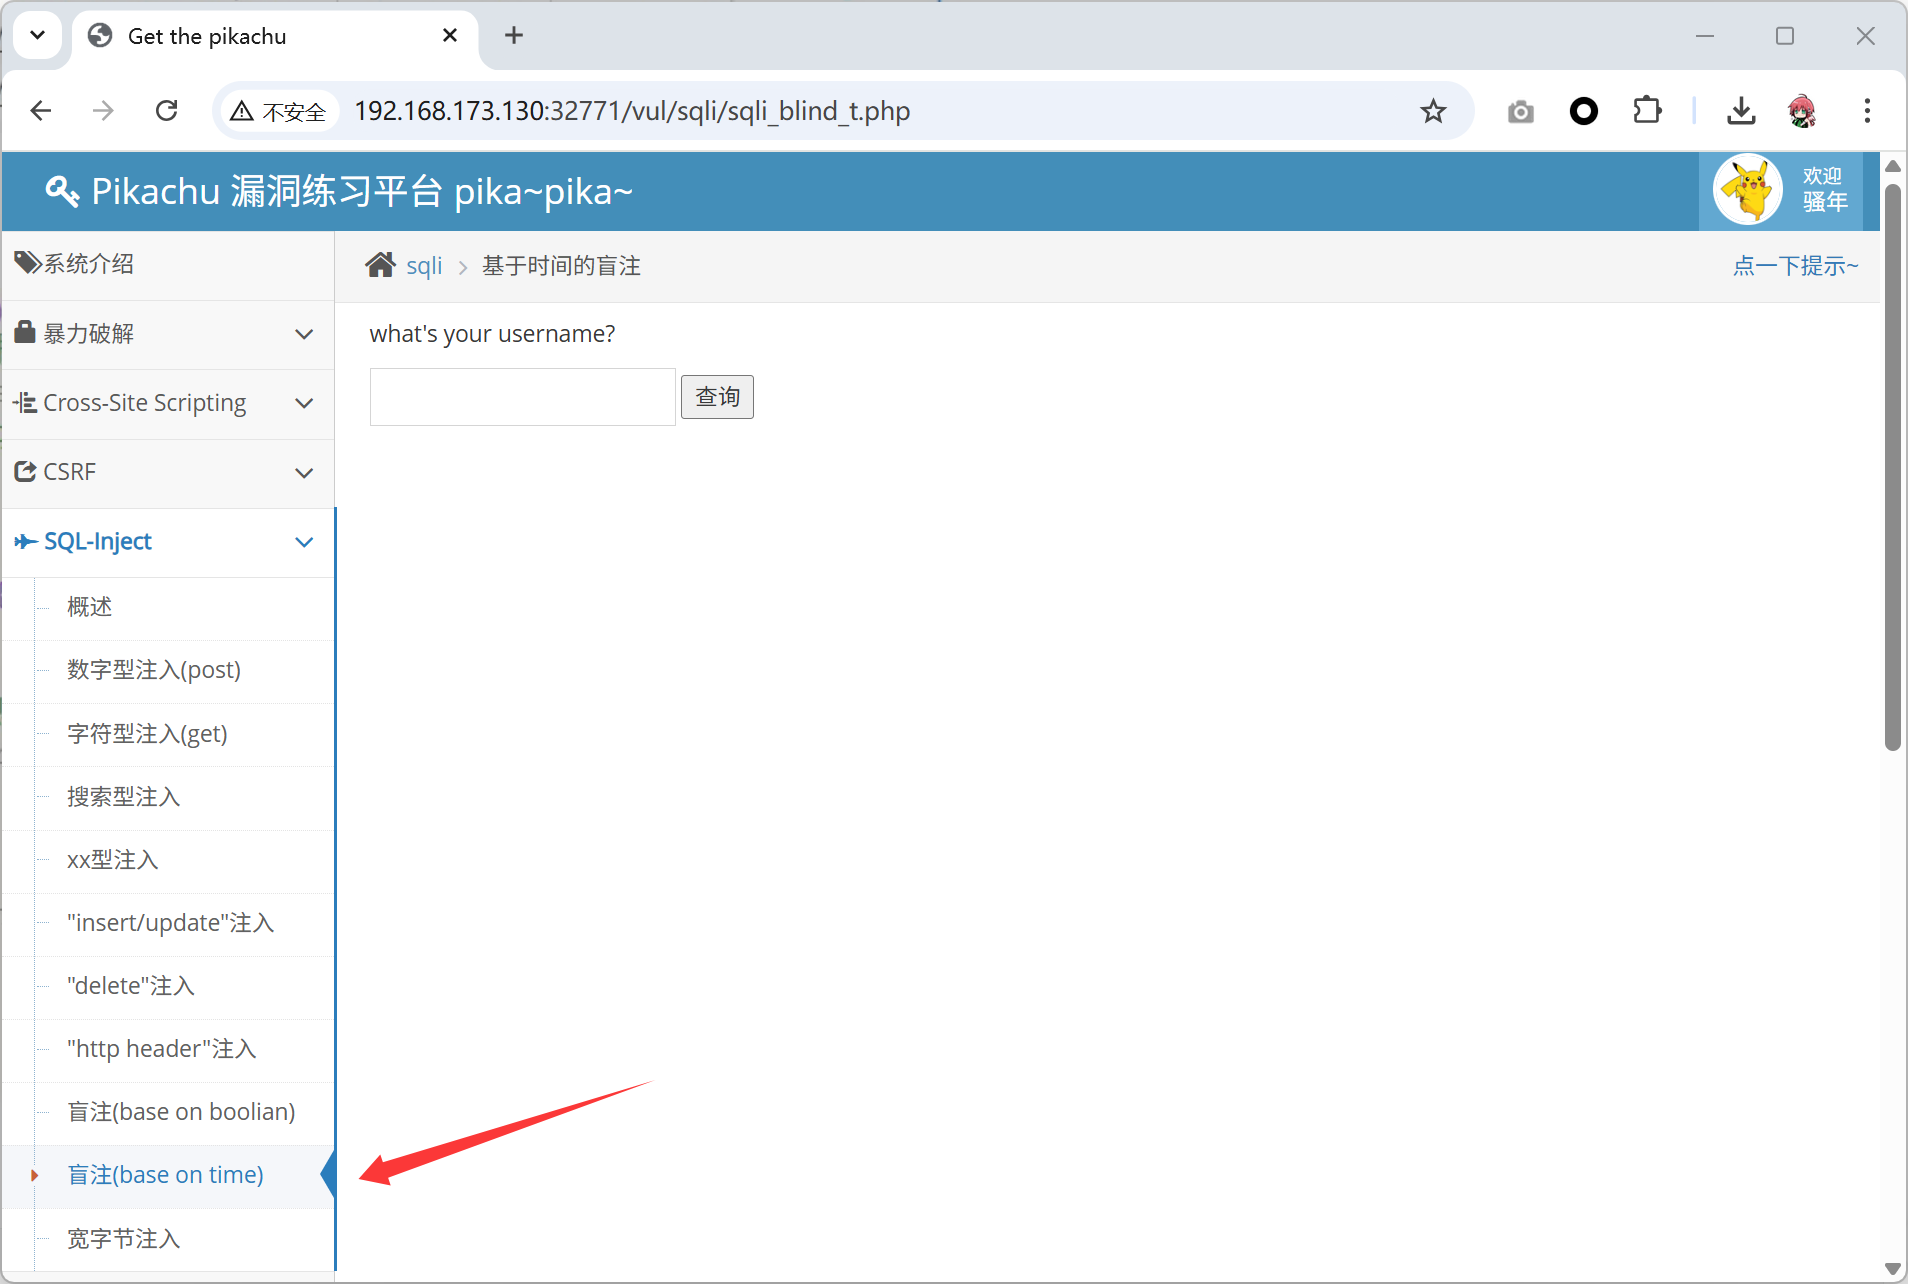
Task: Click the 点一下提示~ hint link
Action: [1795, 266]
